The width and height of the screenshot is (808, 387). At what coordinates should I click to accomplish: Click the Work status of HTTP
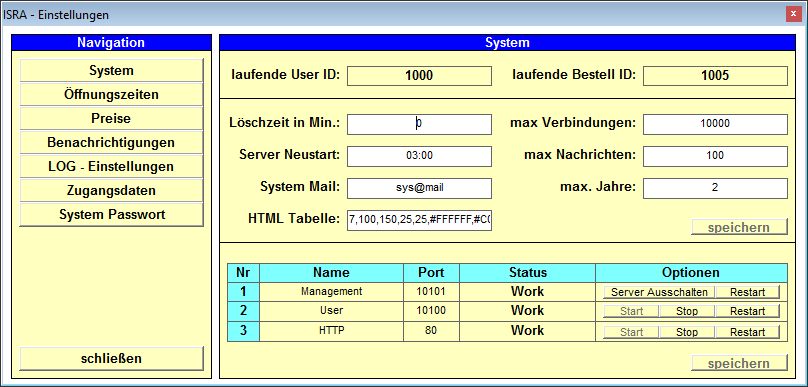pyautogui.click(x=527, y=331)
